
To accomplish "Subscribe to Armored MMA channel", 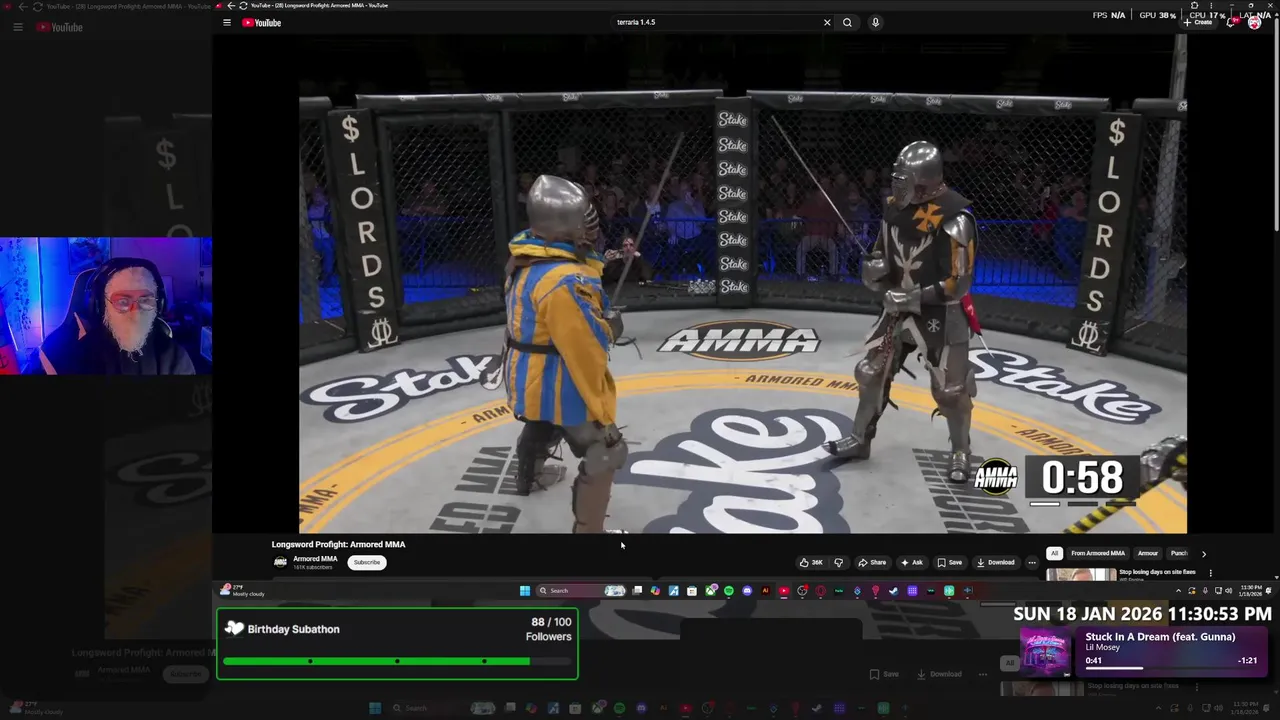I will (x=367, y=562).
